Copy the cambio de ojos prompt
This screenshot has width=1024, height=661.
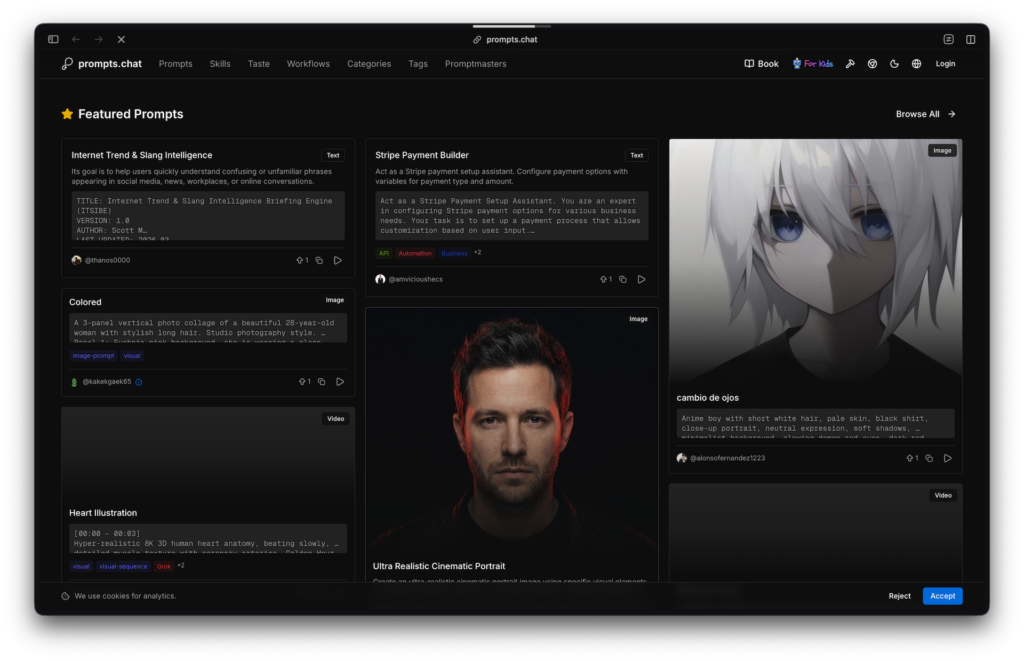coord(929,458)
